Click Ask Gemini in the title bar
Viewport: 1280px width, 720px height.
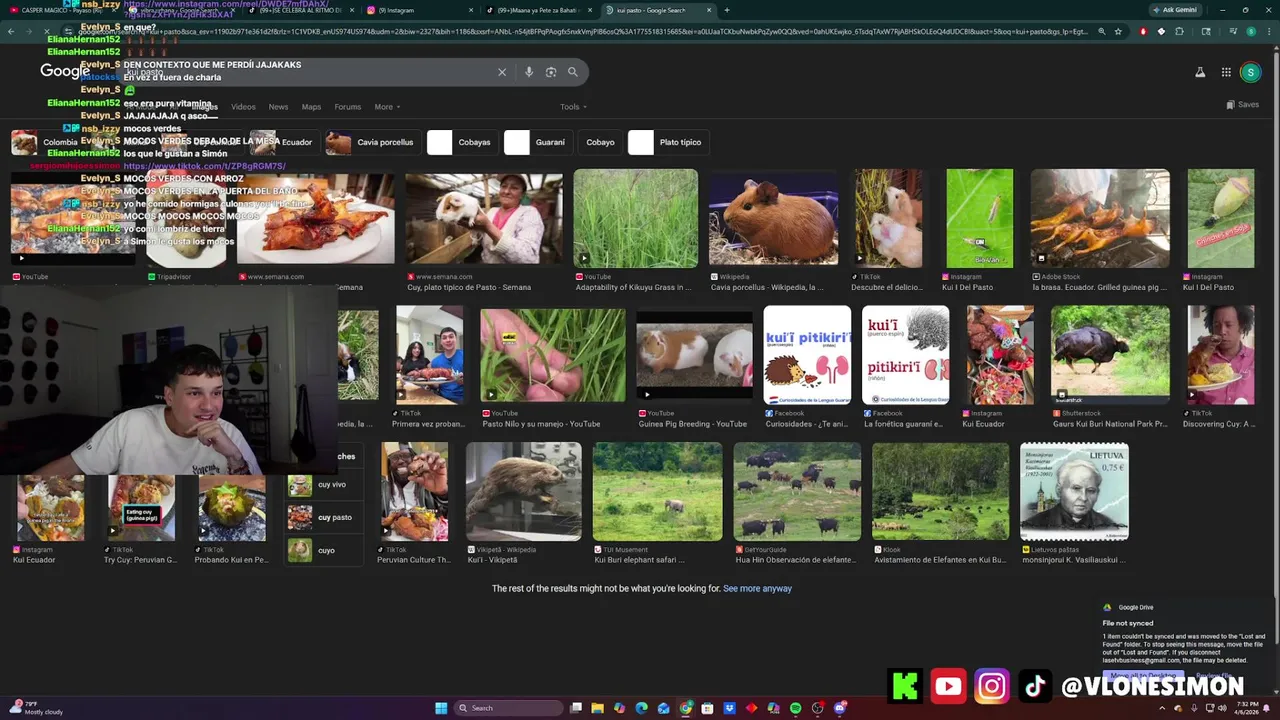click(x=1175, y=10)
